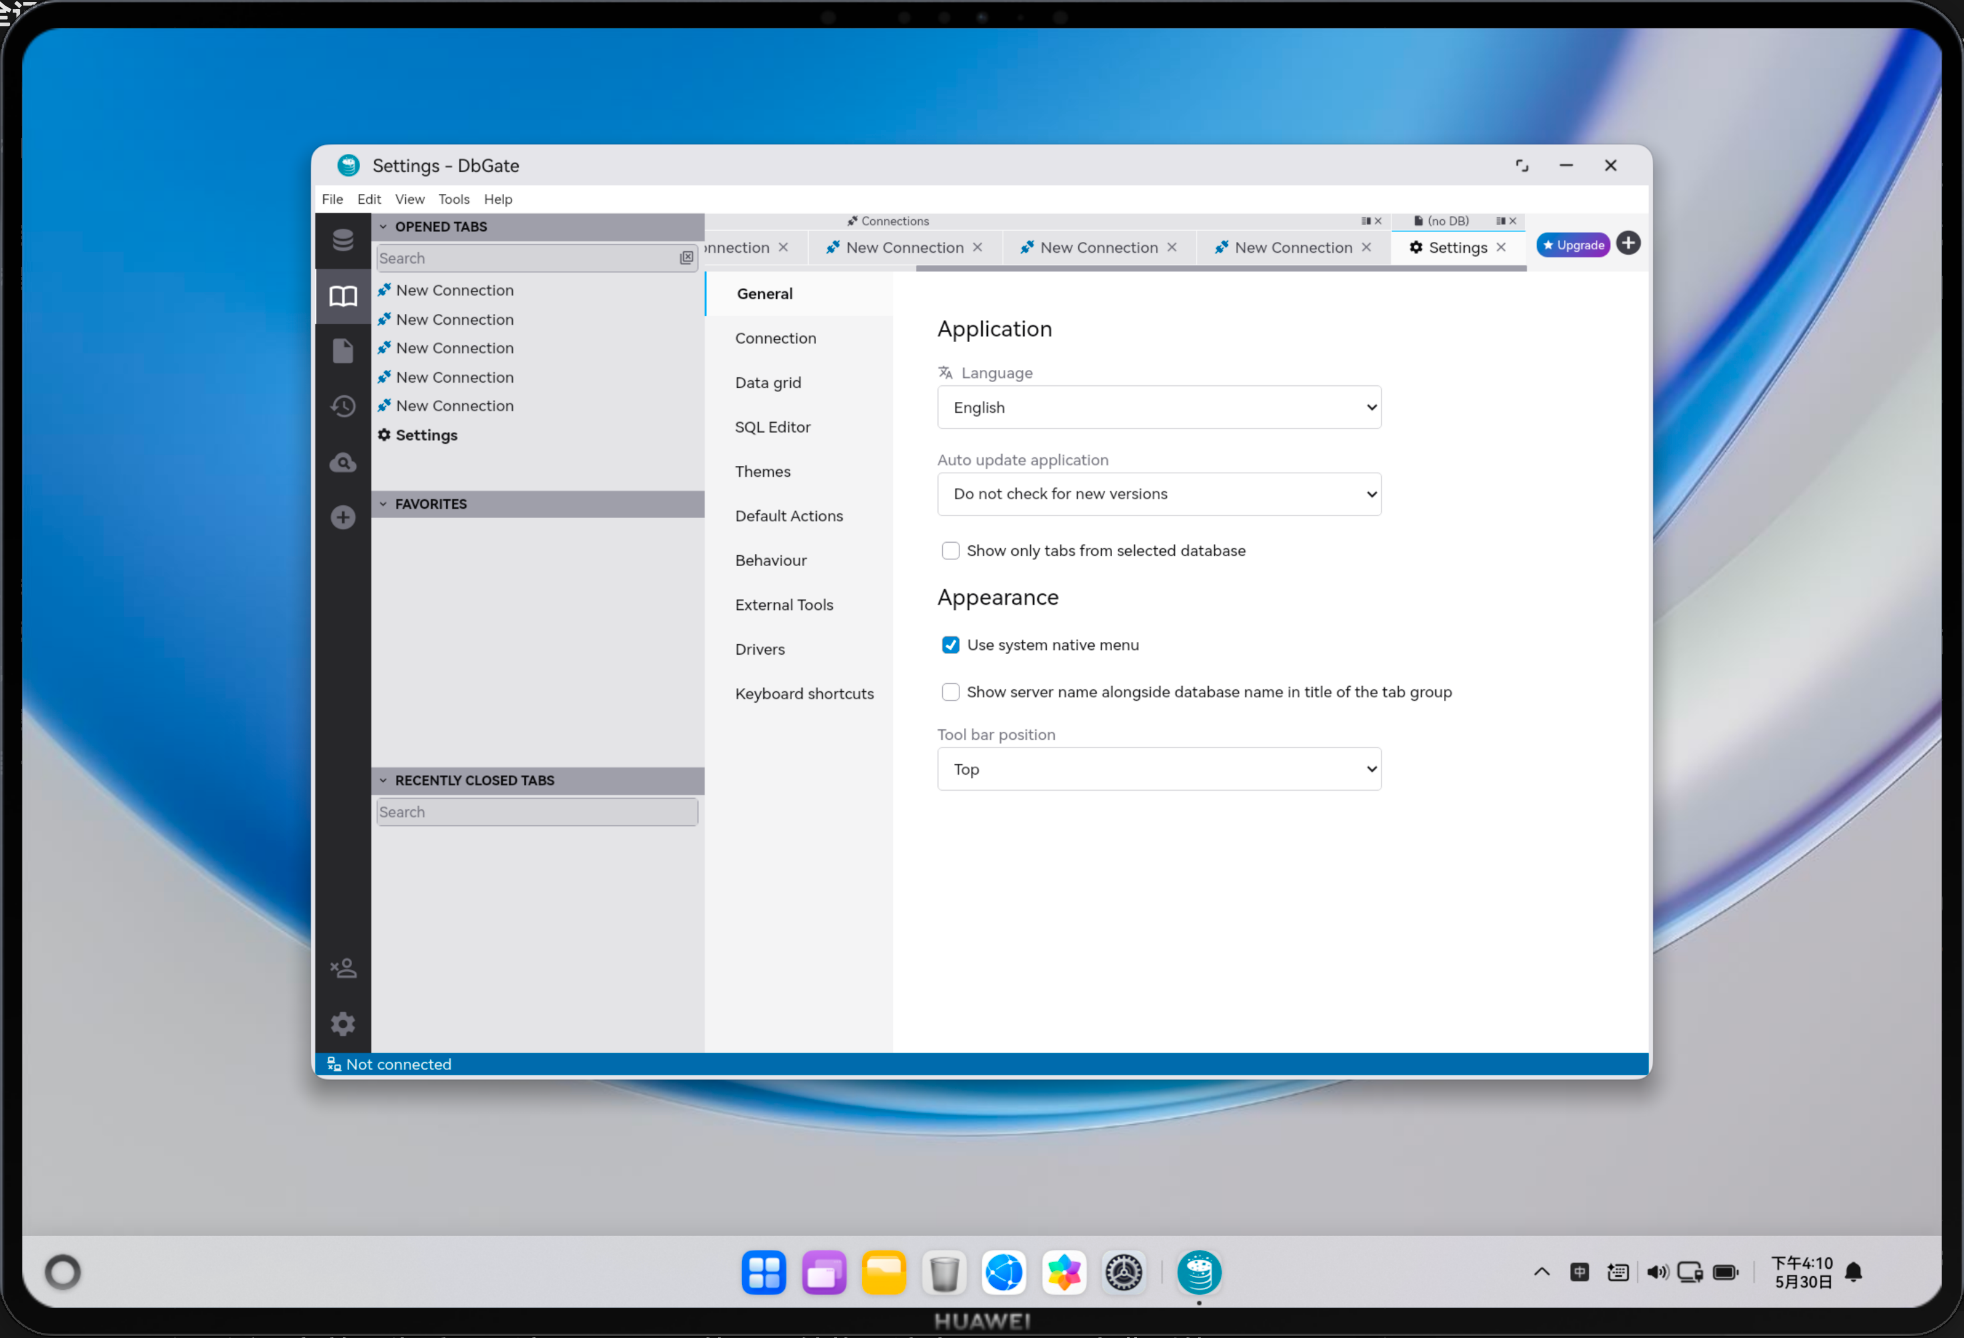This screenshot has width=1964, height=1338.
Task: Click the icon inside the Opened Tabs search box
Action: 686,258
